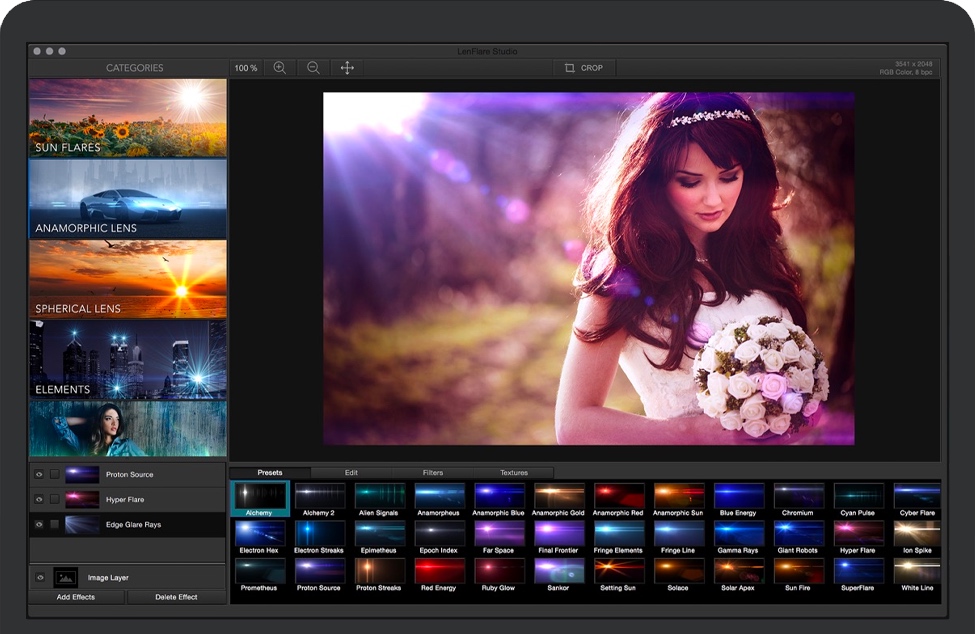The width and height of the screenshot is (975, 634).
Task: Open the Elements category in the sidebar
Action: pyautogui.click(x=127, y=357)
